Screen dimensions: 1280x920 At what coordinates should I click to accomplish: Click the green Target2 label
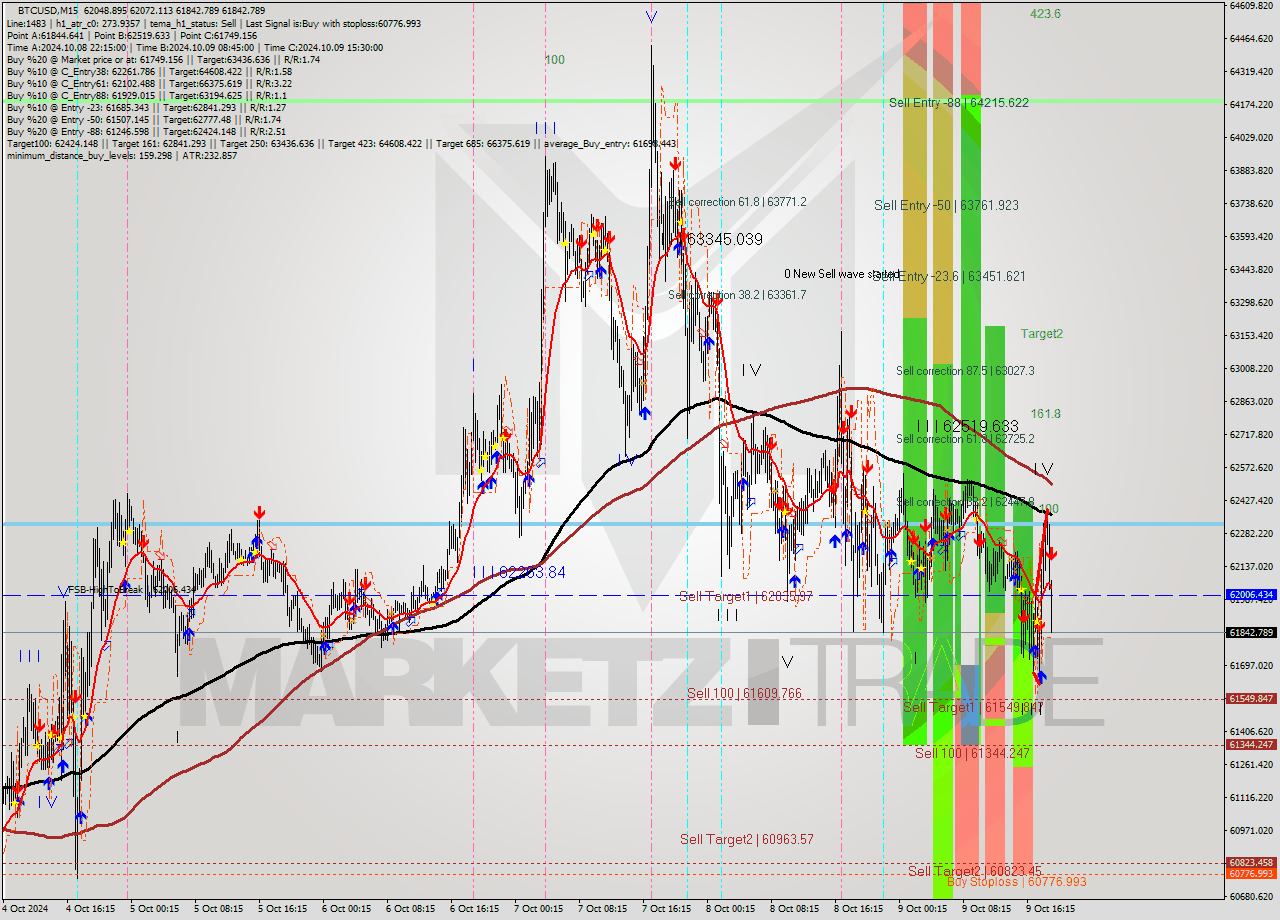(x=1042, y=333)
